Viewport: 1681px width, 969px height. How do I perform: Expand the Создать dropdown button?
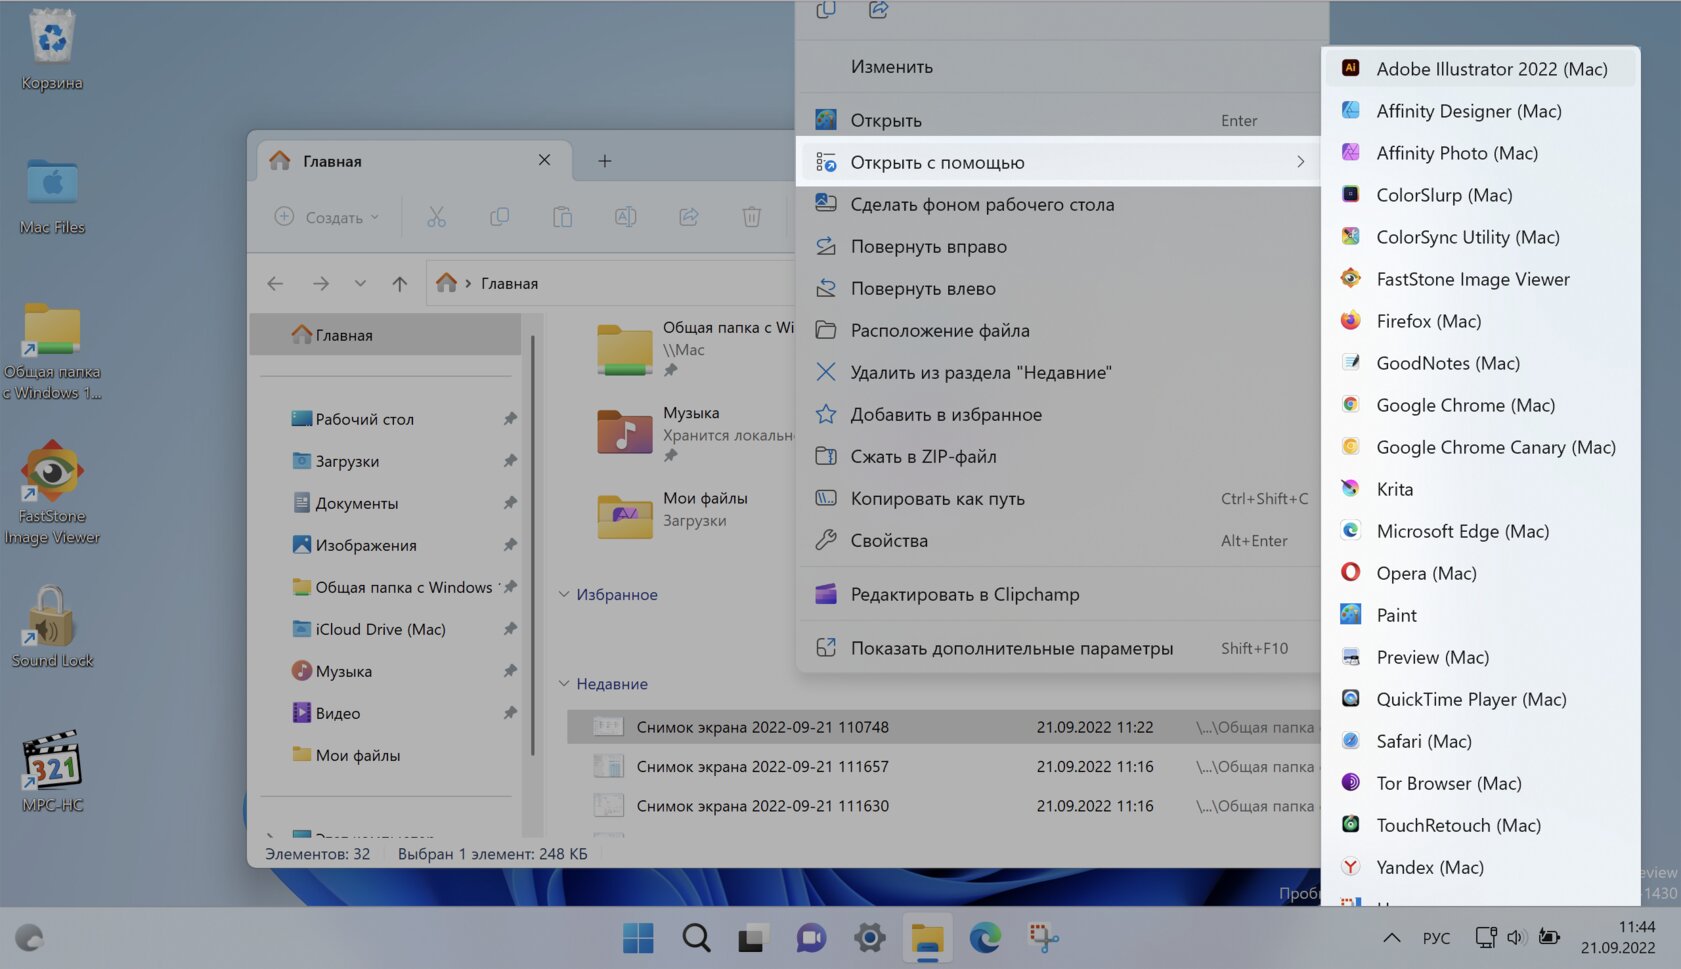pos(327,217)
